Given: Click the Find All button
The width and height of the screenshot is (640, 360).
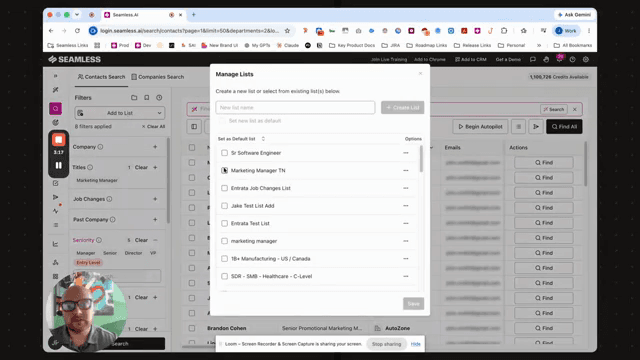Looking at the screenshot, I should 564,127.
